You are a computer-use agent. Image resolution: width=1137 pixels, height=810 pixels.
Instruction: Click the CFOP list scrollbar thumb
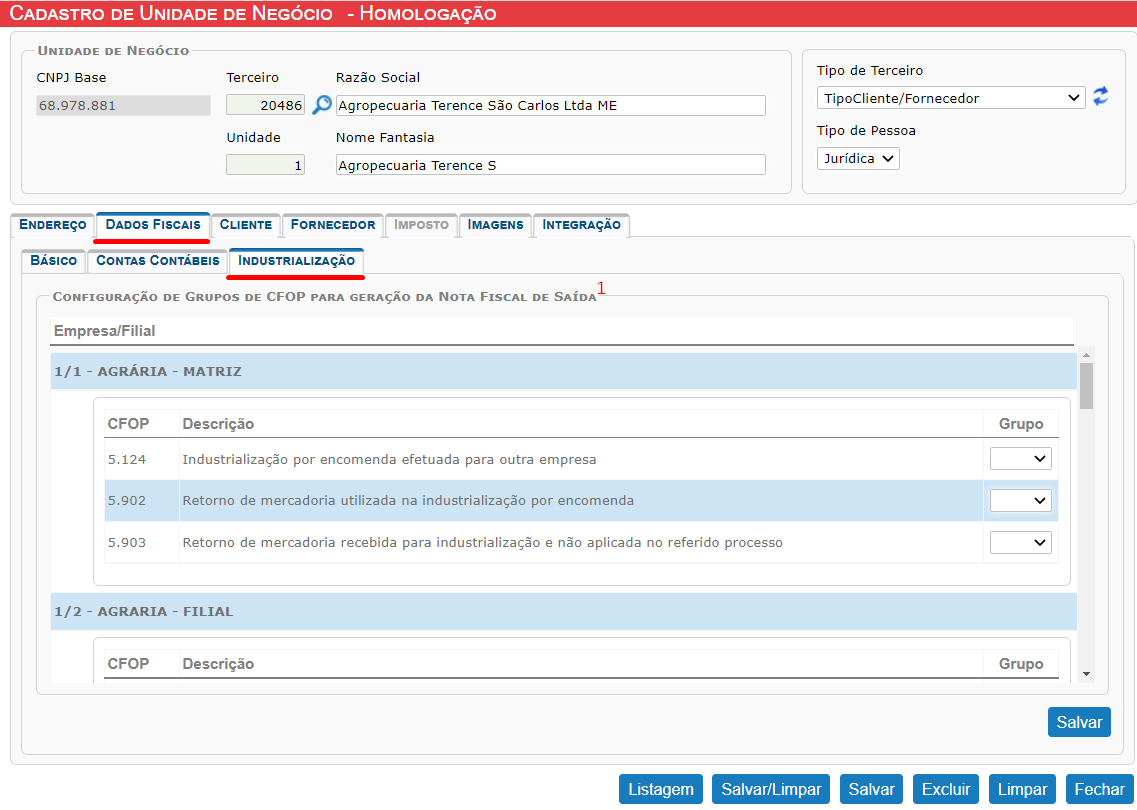1086,386
